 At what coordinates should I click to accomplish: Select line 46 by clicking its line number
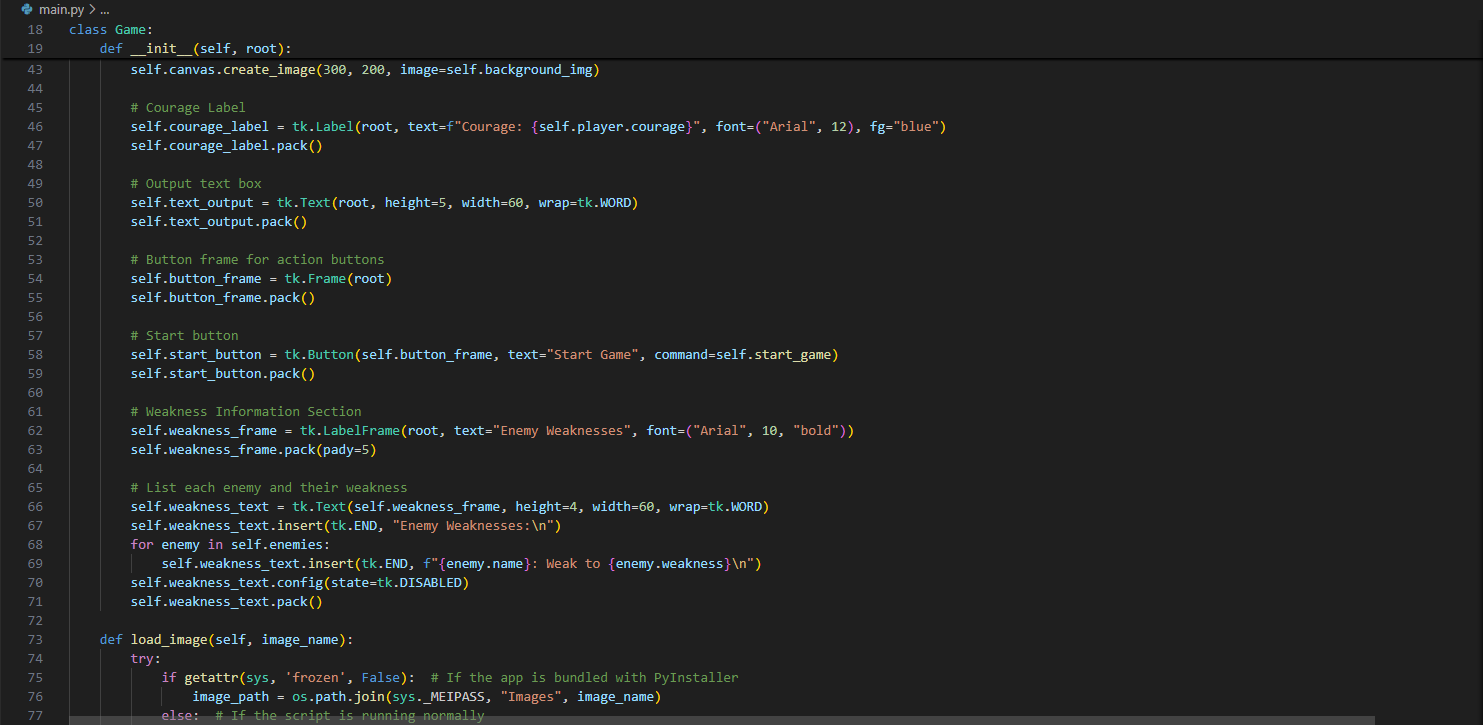(x=35, y=125)
